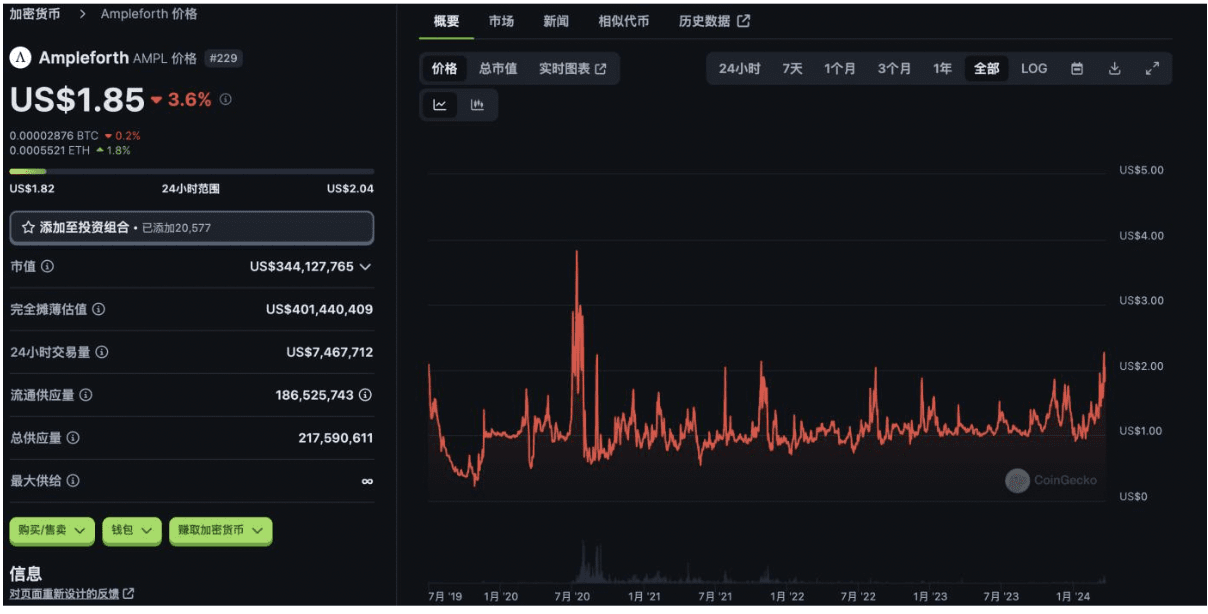Click info icon next to 完全摊薄估值
Screen dimensions: 1208x614
coord(98,310)
